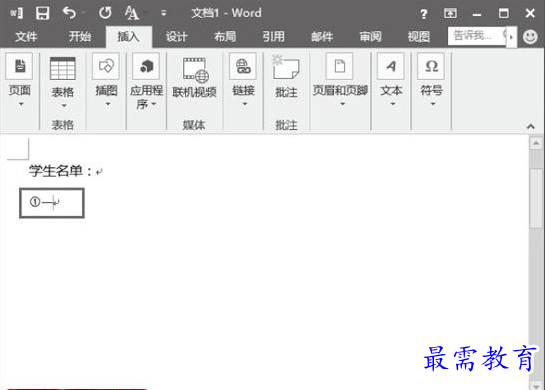Insert a 批注 comment
The width and height of the screenshot is (545, 390).
tap(286, 76)
